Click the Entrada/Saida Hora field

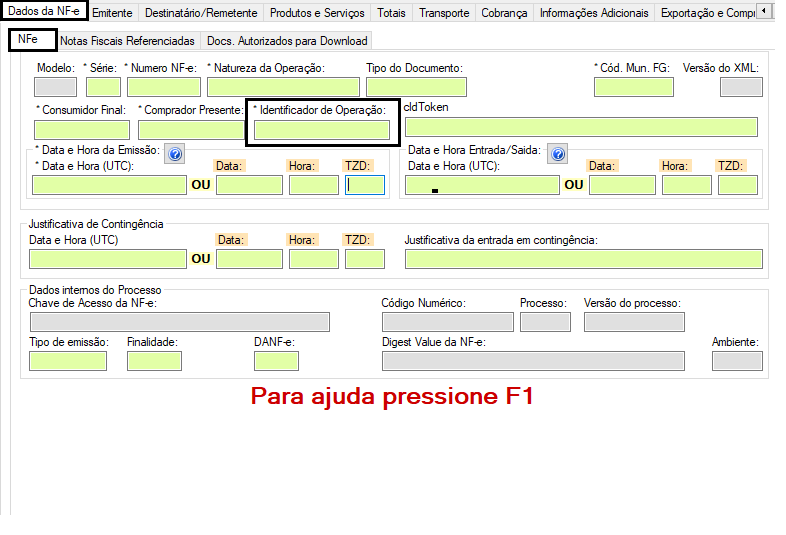point(687,185)
